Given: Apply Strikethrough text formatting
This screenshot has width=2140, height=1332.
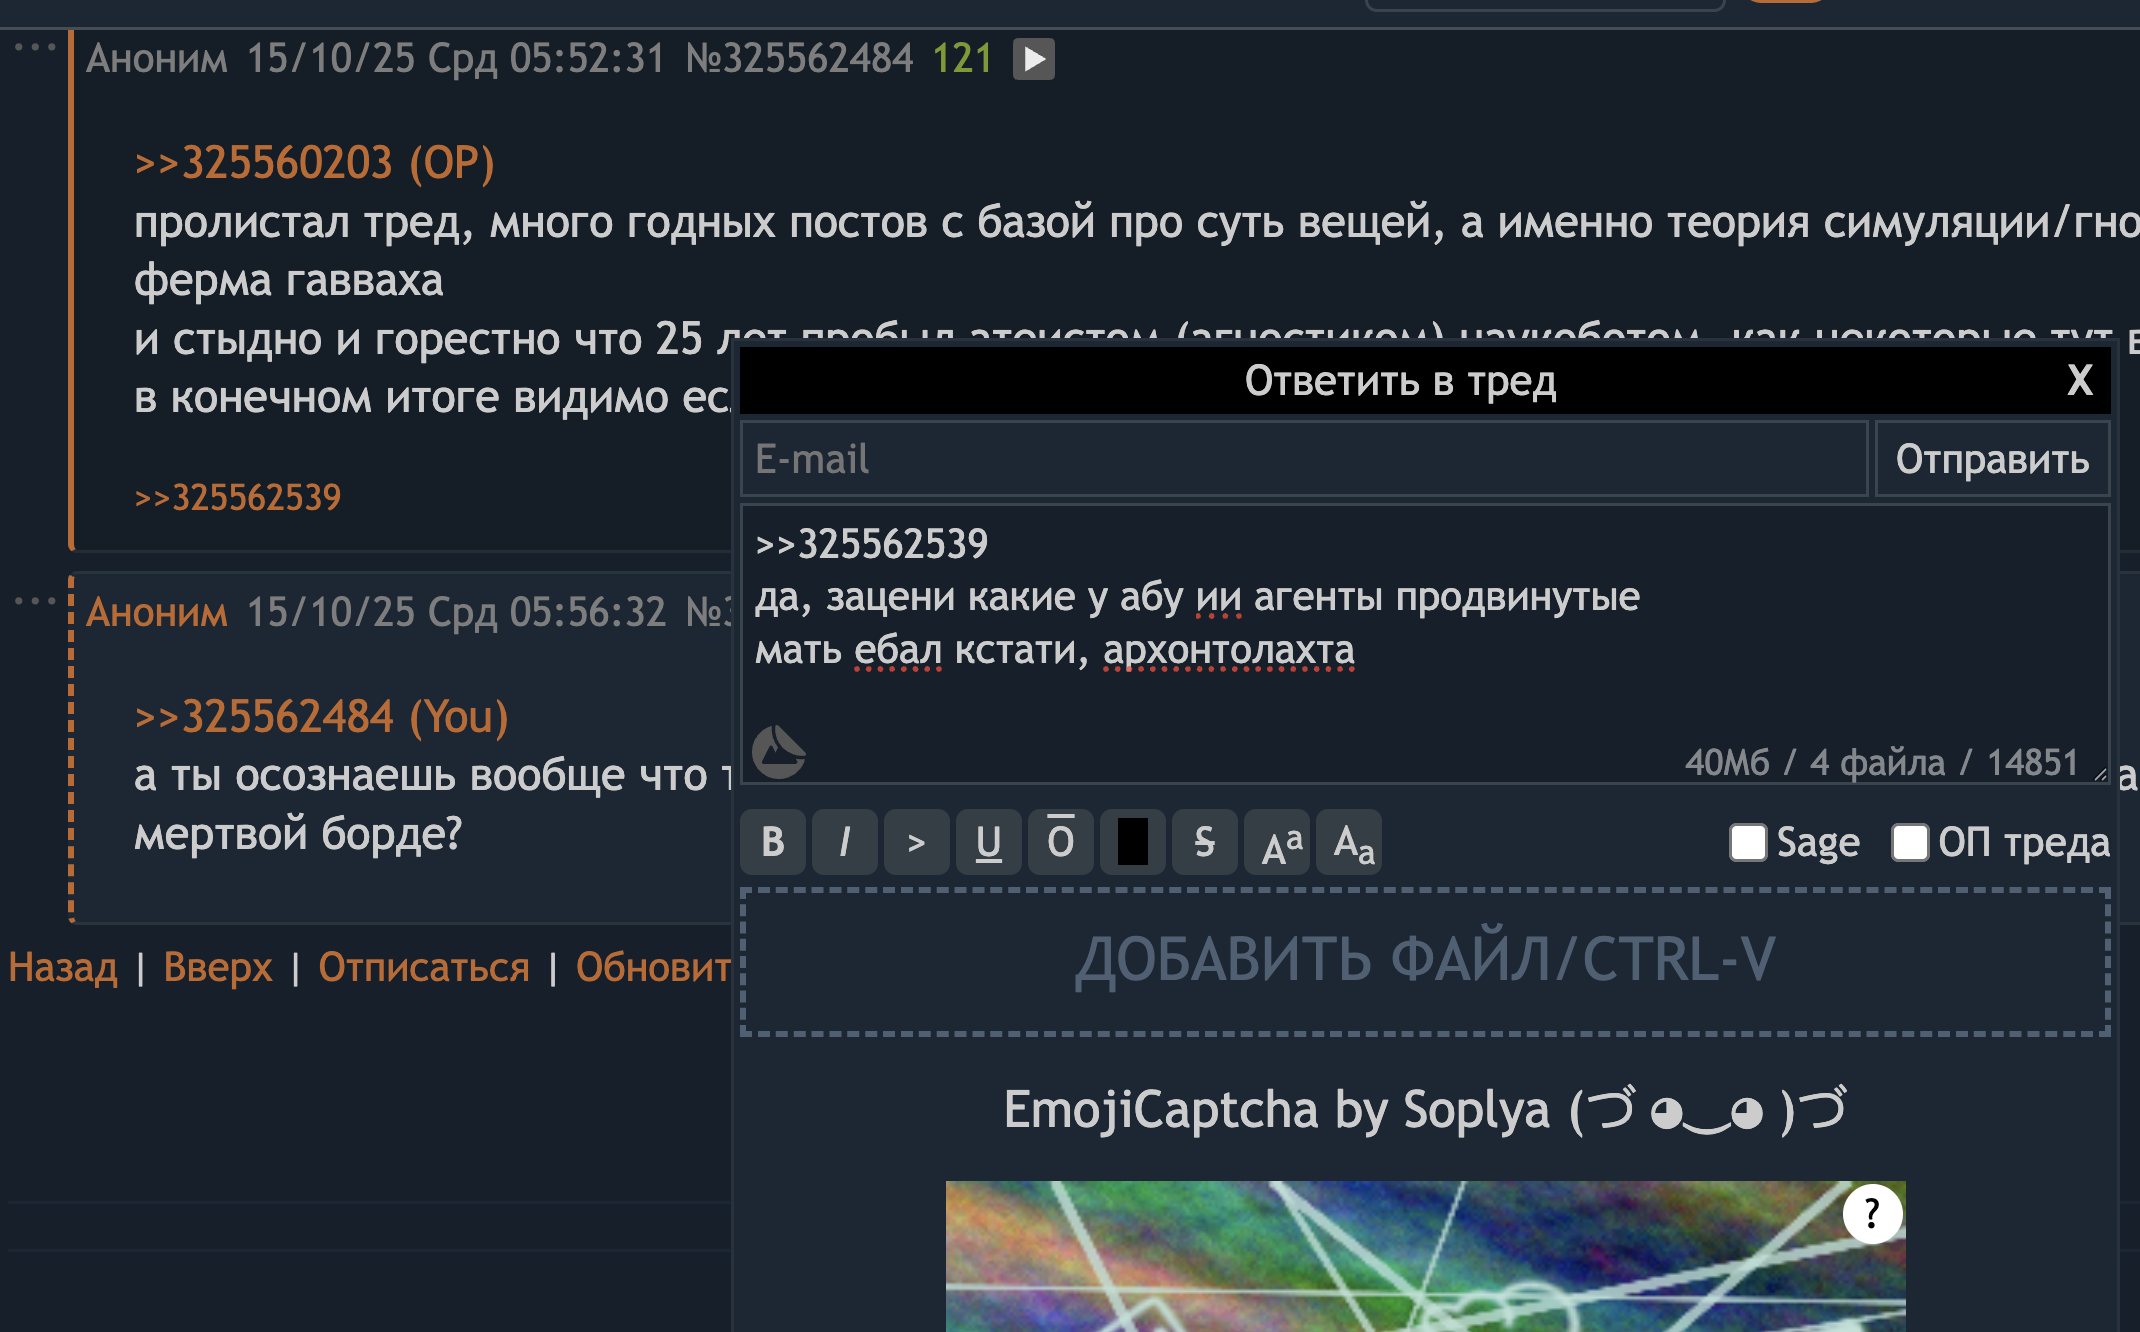Looking at the screenshot, I should coord(1204,842).
